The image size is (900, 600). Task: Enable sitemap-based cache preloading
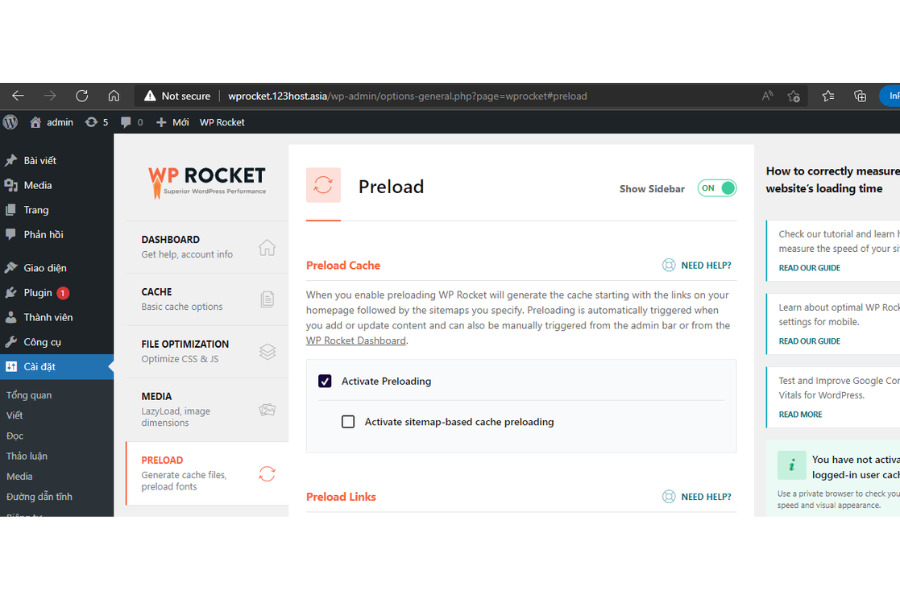click(x=348, y=421)
